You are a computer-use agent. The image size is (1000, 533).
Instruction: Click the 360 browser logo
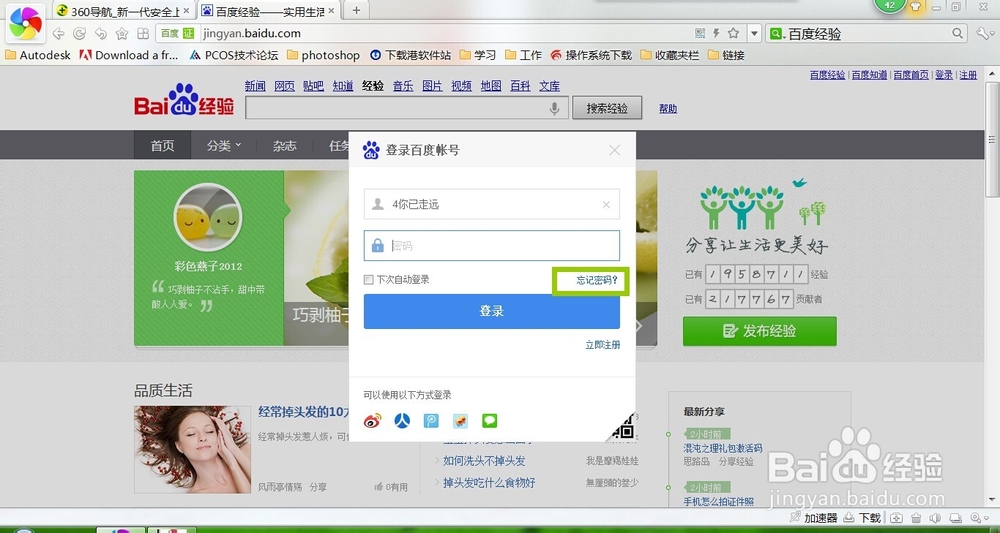click(x=26, y=24)
